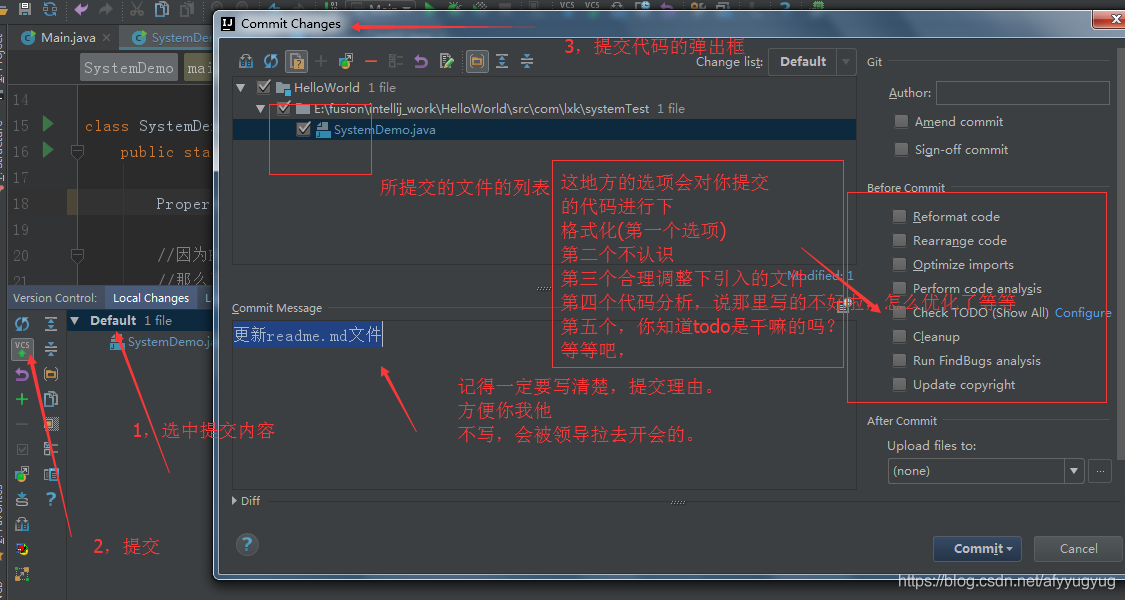Select SystemDemo.java row in commit tree
Image resolution: width=1125 pixels, height=600 pixels.
(545, 129)
